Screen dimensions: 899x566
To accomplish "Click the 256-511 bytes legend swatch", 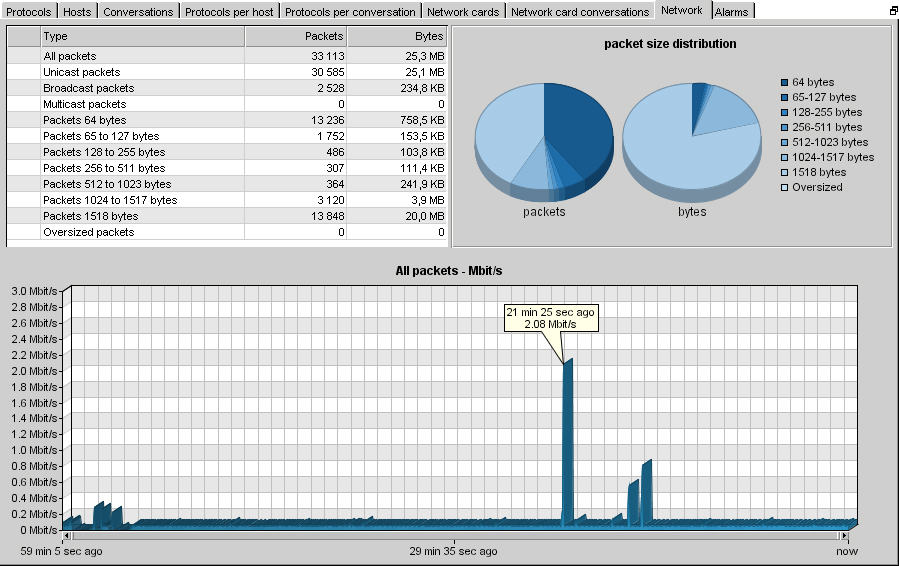I will pyautogui.click(x=784, y=127).
